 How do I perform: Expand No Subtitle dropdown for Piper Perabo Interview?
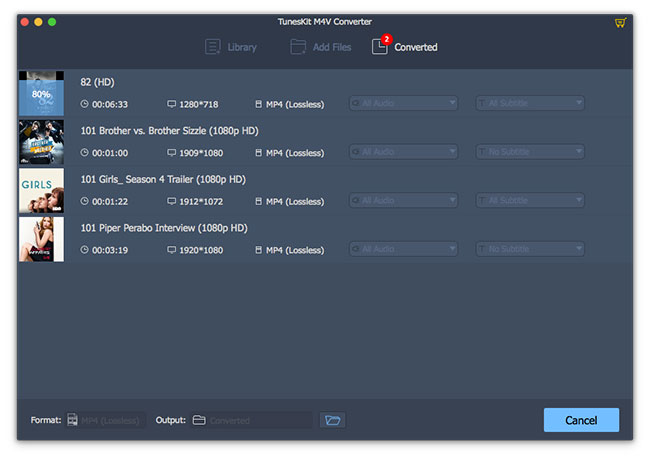click(x=530, y=249)
